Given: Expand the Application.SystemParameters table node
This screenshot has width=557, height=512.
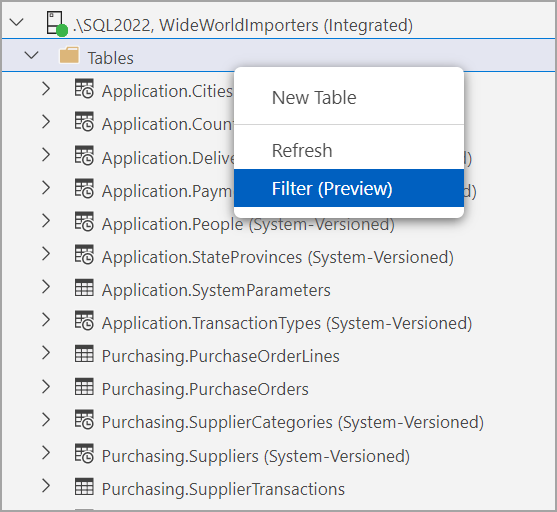Looking at the screenshot, I should (45, 287).
